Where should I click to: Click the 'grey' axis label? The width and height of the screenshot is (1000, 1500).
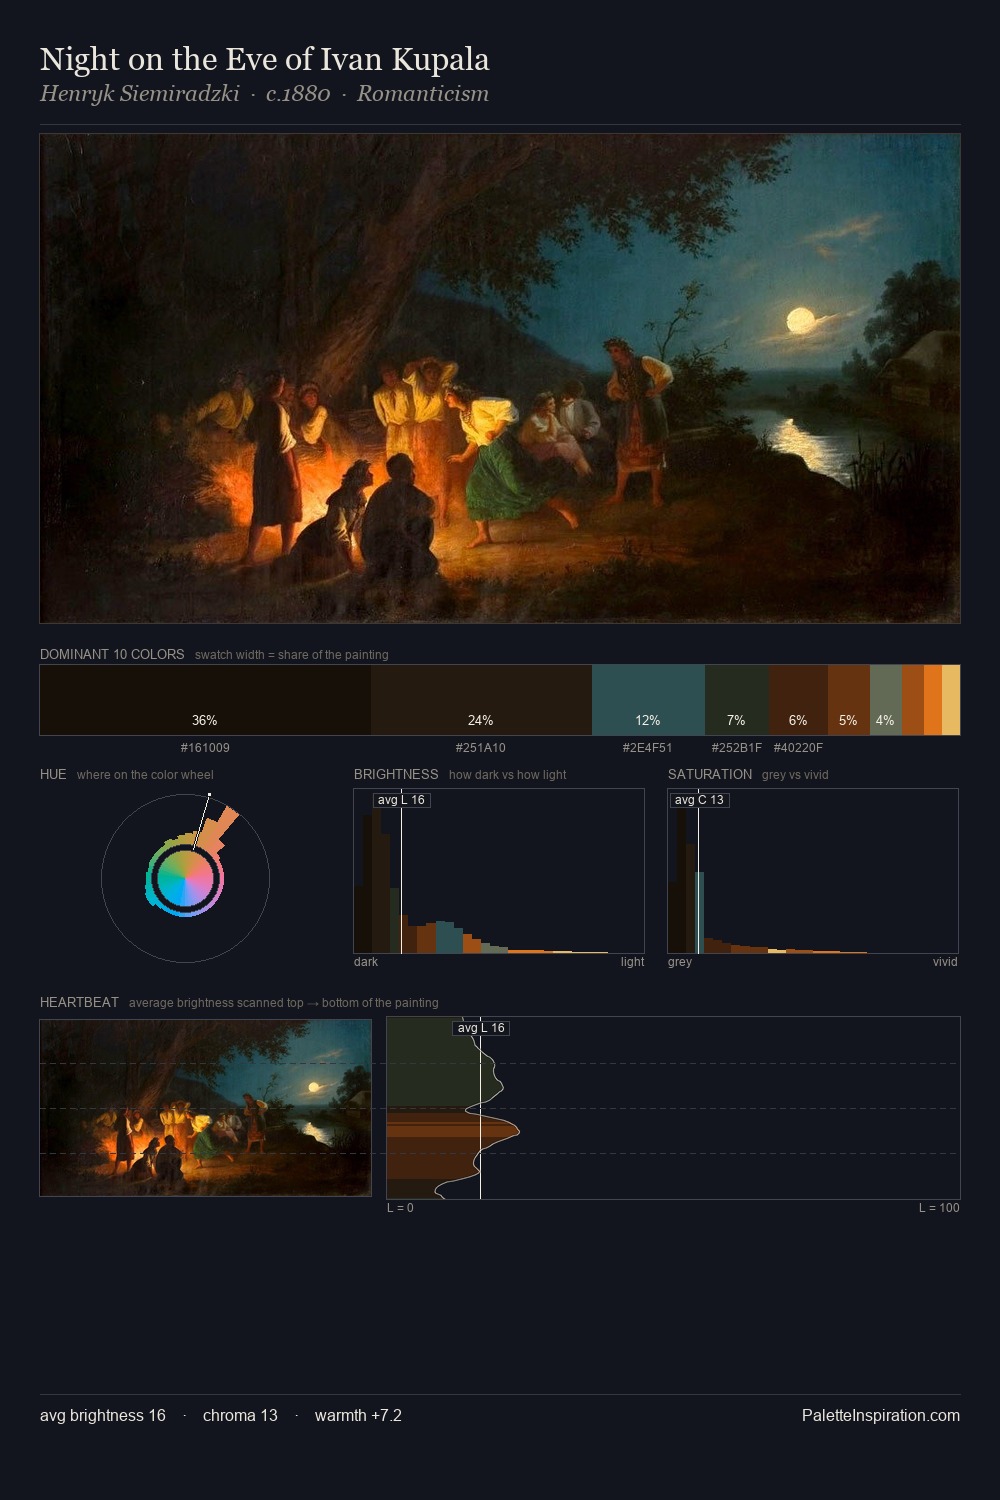point(680,962)
